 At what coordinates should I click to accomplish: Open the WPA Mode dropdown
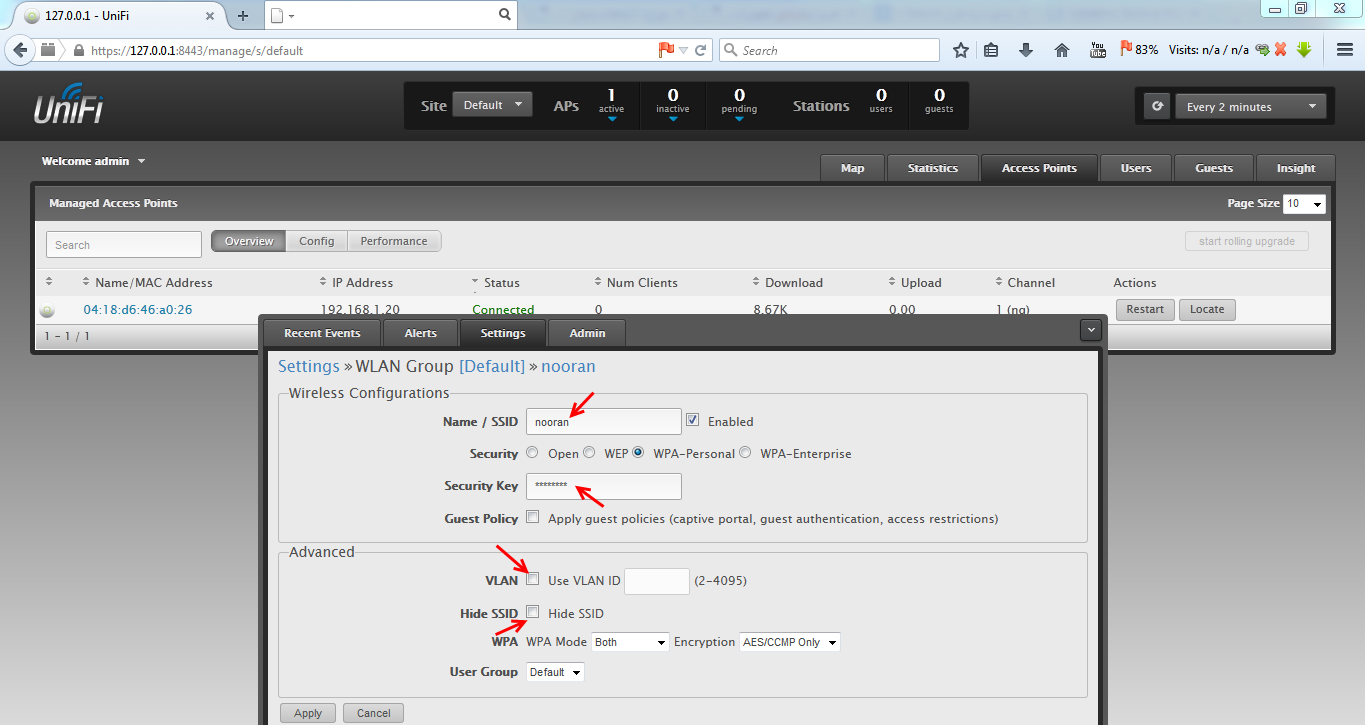click(x=630, y=642)
